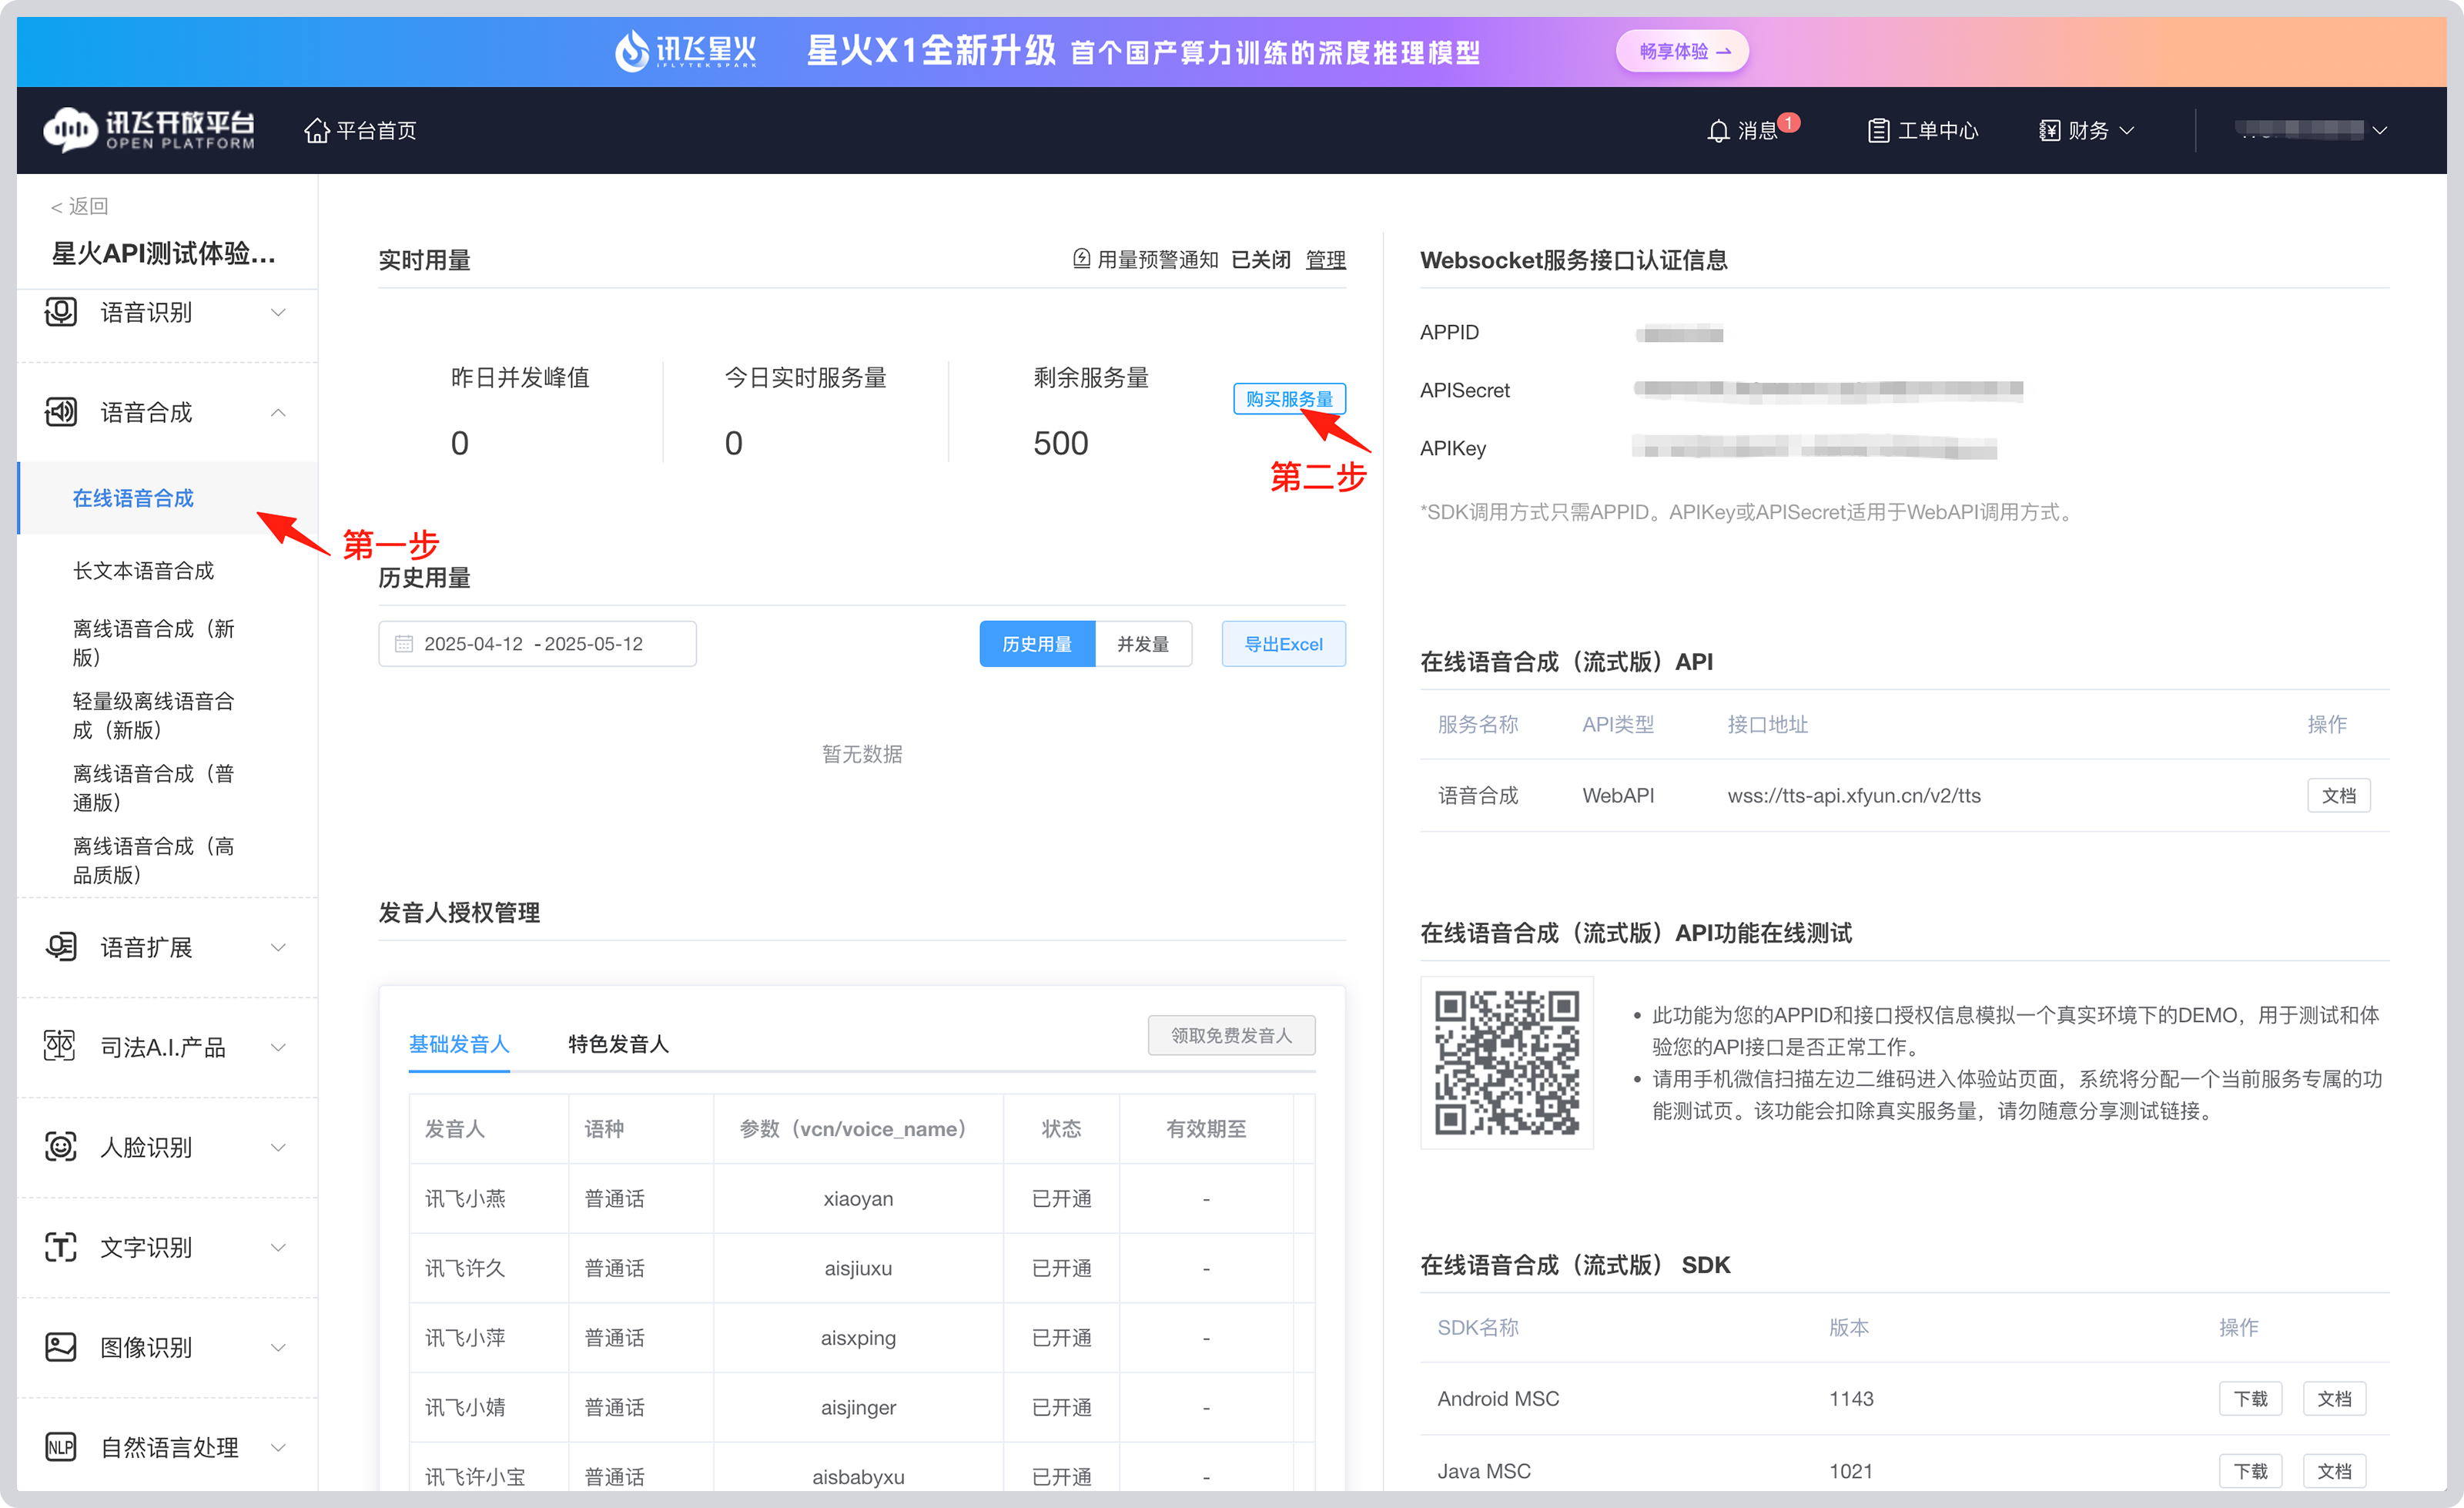Select 长文本语音合成 in the sidebar
The image size is (2464, 1508).
[144, 569]
